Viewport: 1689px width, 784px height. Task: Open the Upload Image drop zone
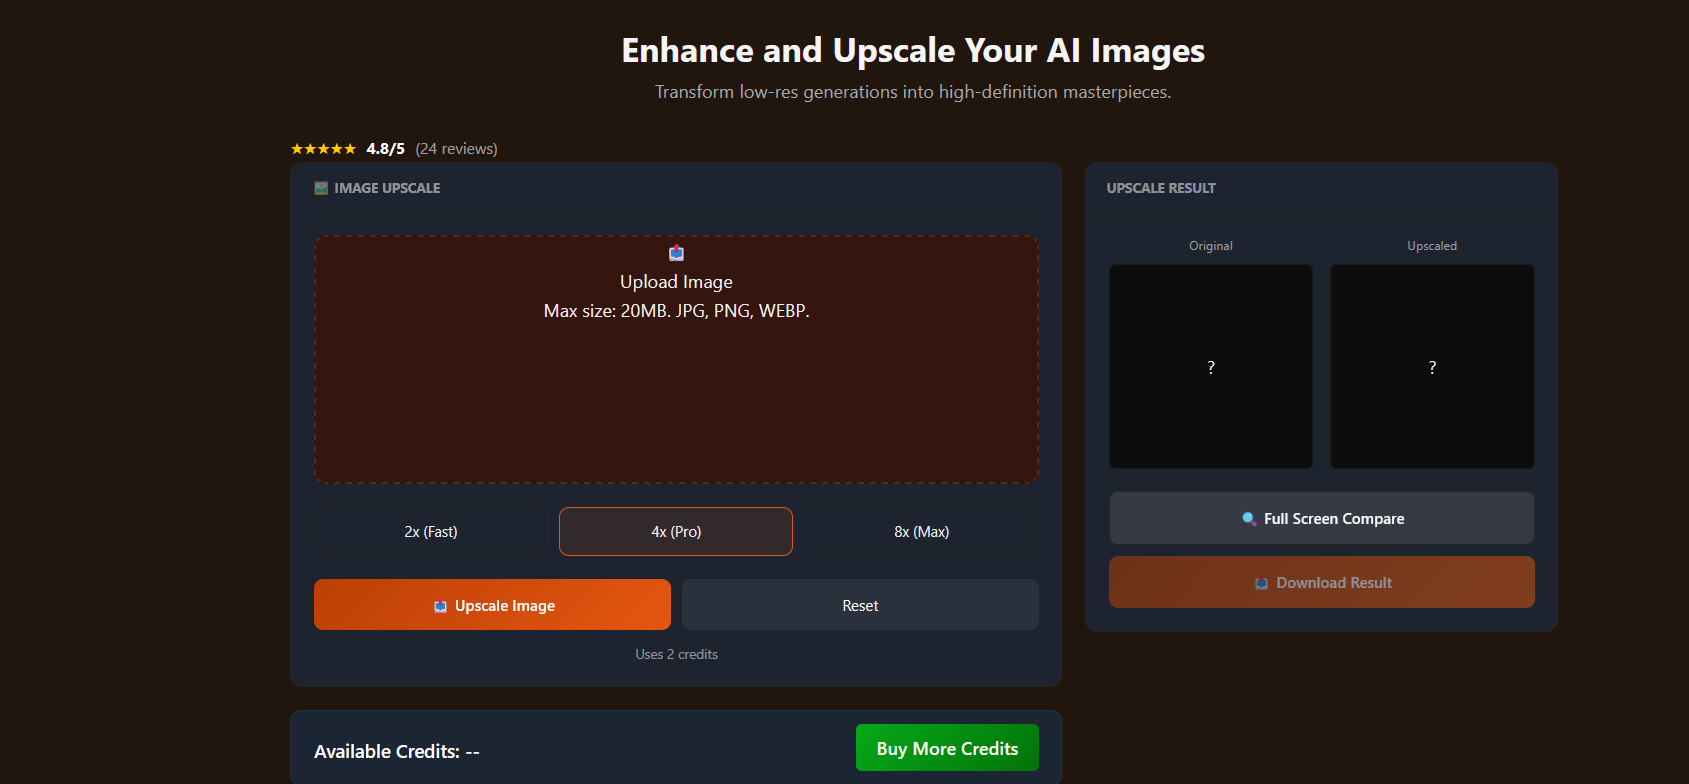point(676,360)
